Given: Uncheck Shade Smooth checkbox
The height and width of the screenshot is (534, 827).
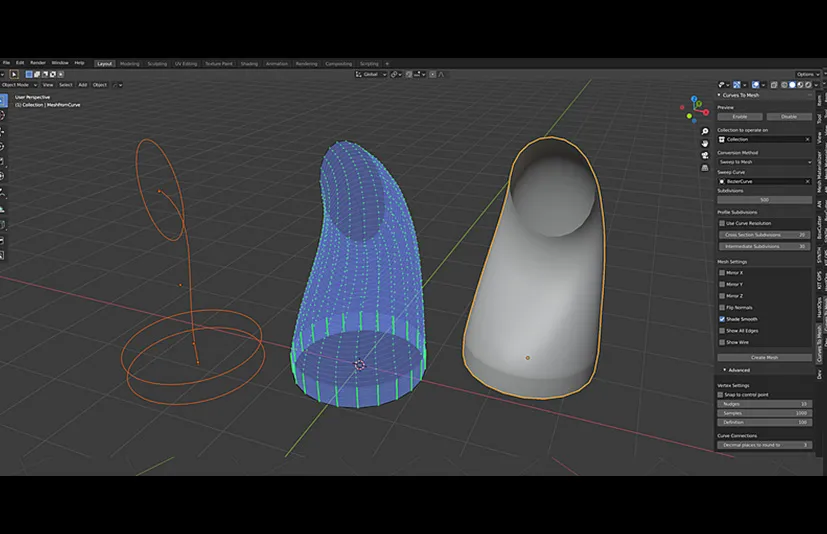Looking at the screenshot, I should 722,319.
